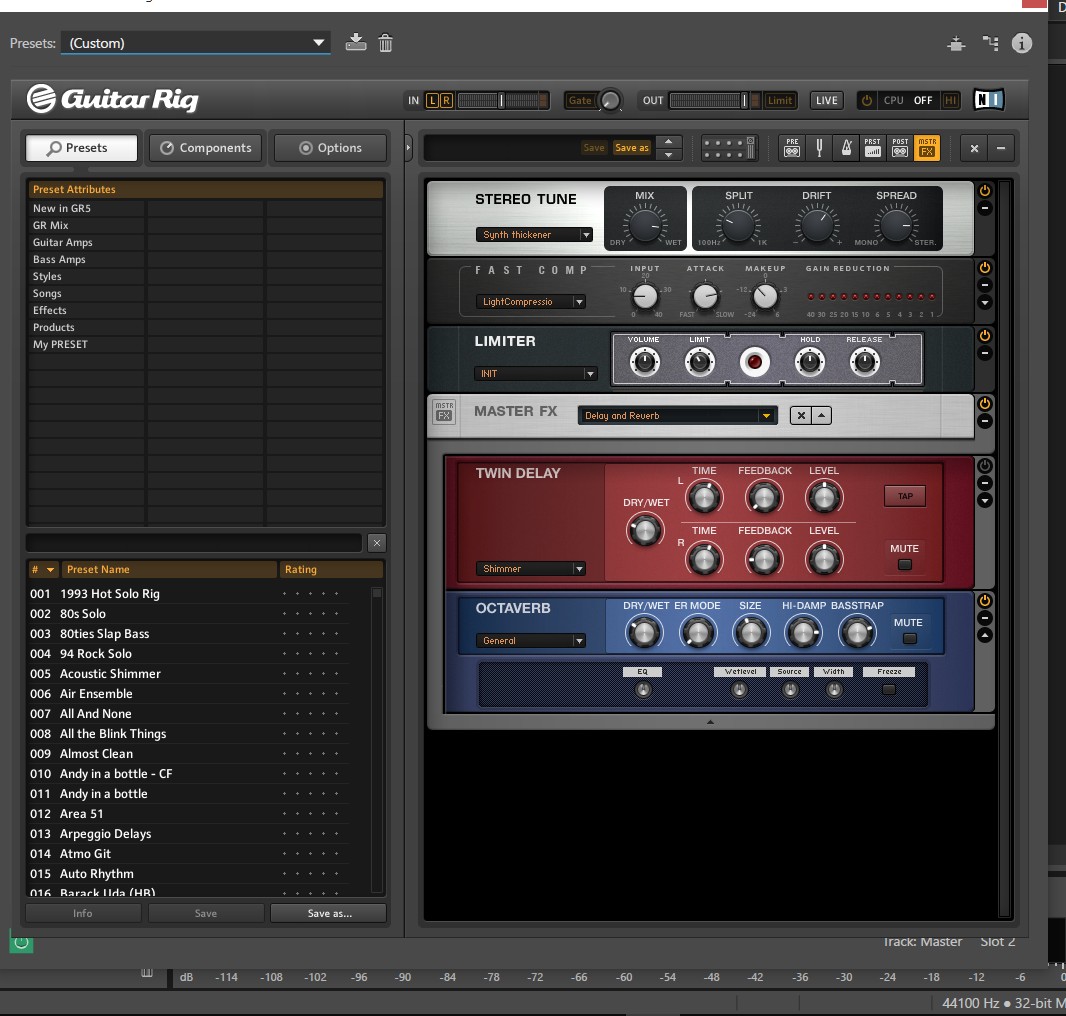Screen dimensions: 1066x1016
Task: Show the Pre tapedeck module
Action: 792,148
